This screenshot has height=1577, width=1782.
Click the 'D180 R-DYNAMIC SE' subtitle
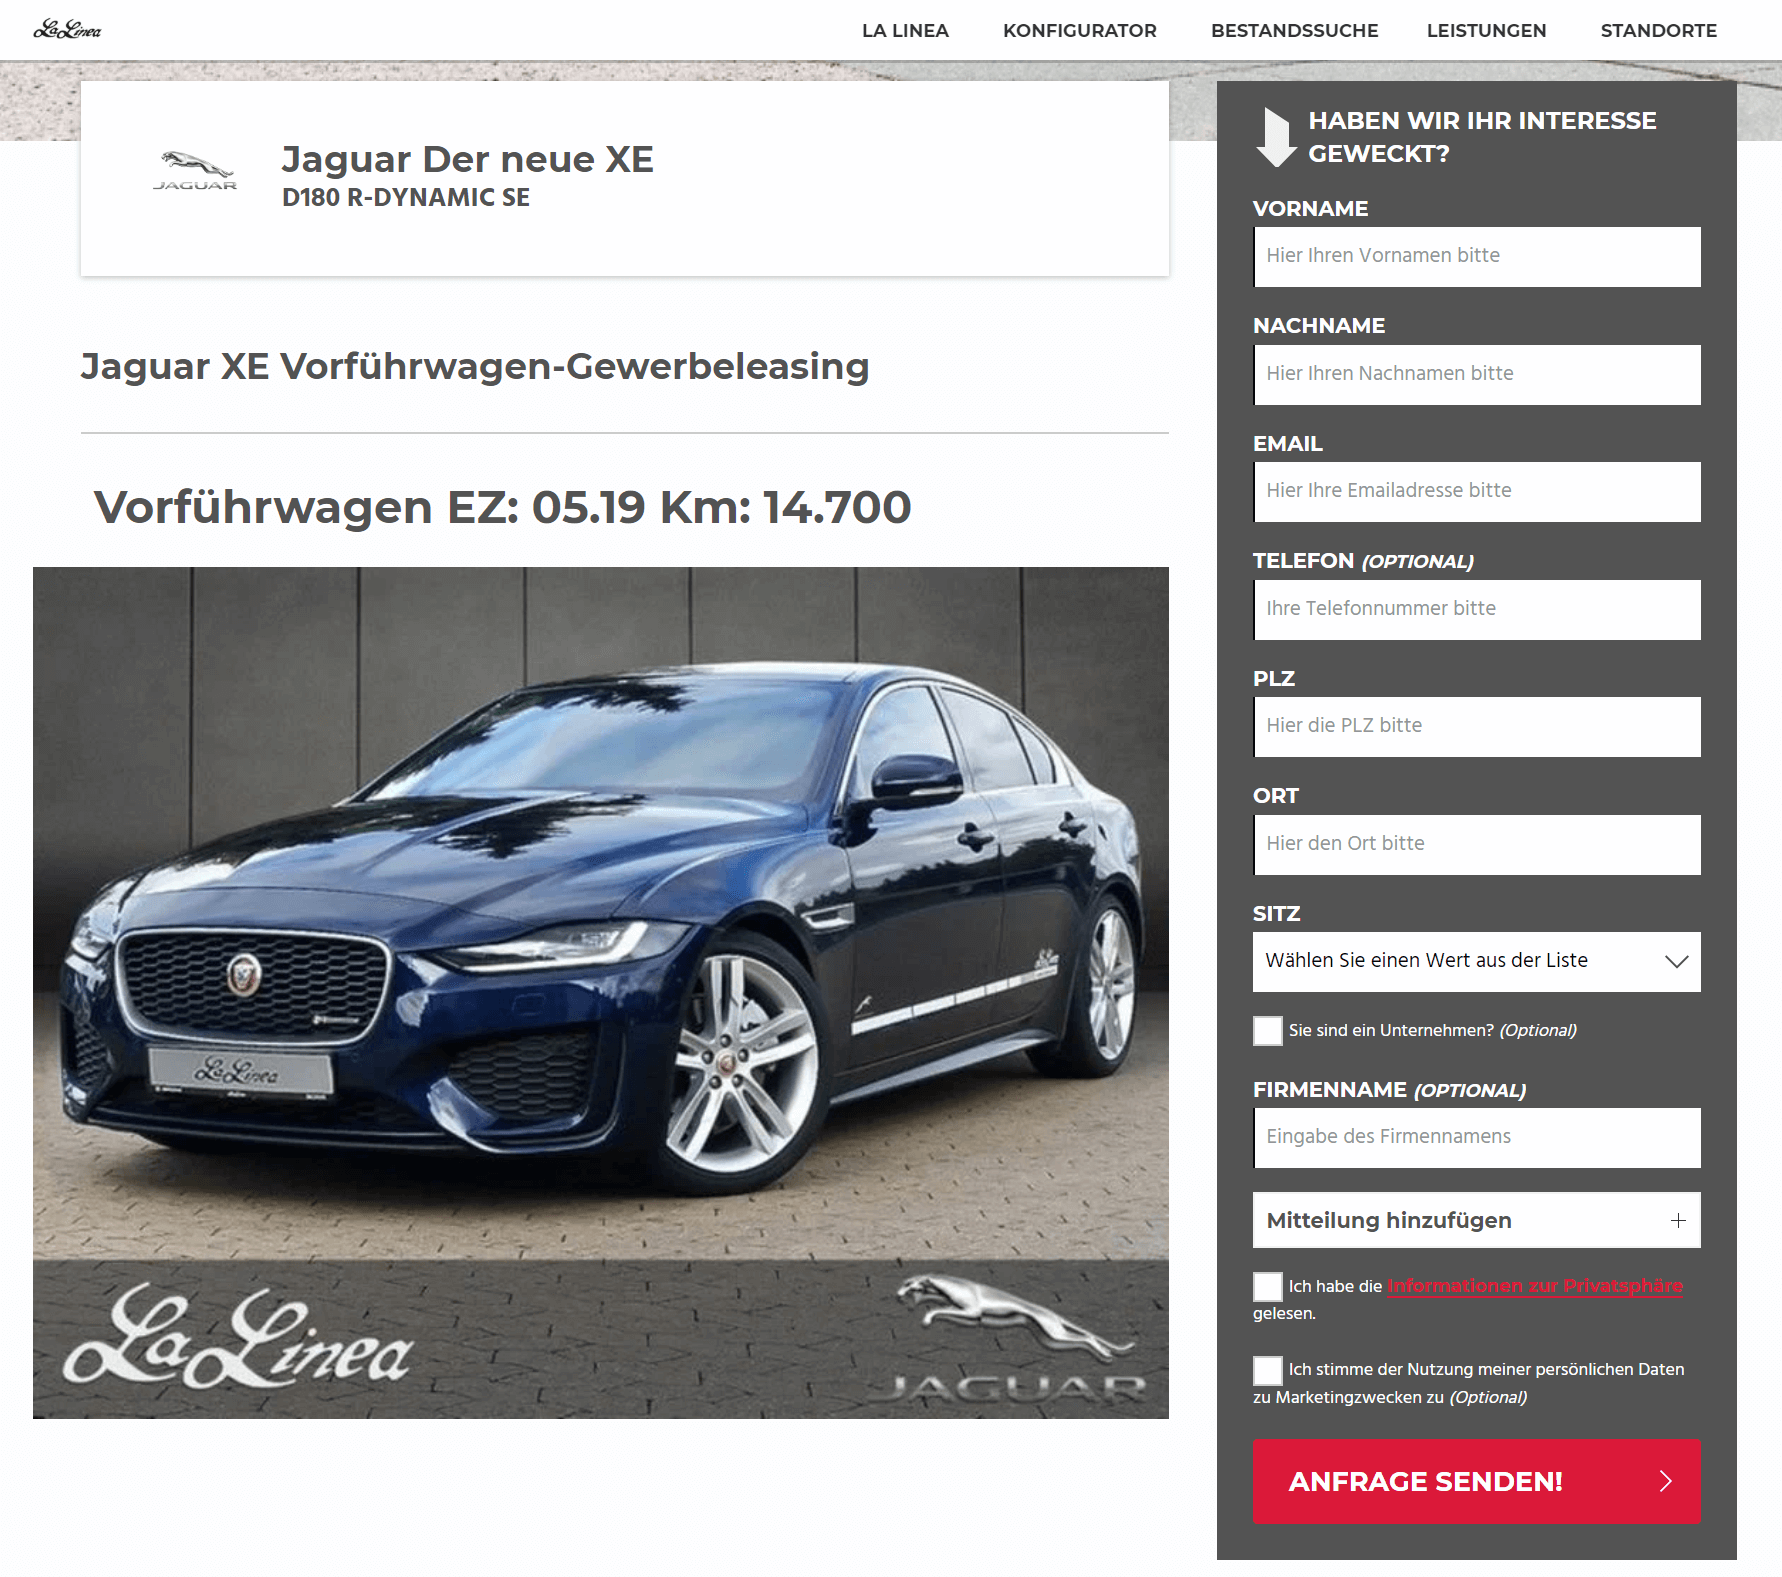[x=406, y=198]
